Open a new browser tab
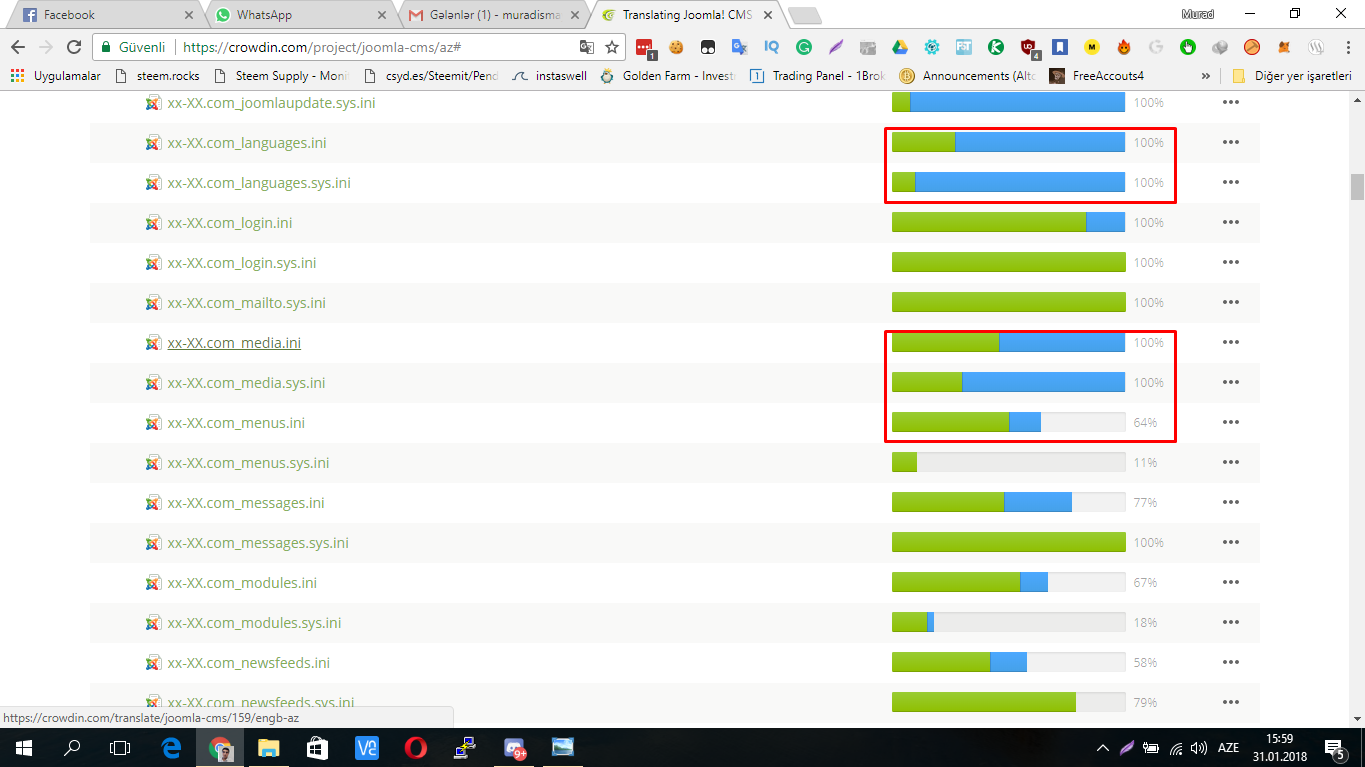This screenshot has width=1365, height=767. tap(805, 16)
